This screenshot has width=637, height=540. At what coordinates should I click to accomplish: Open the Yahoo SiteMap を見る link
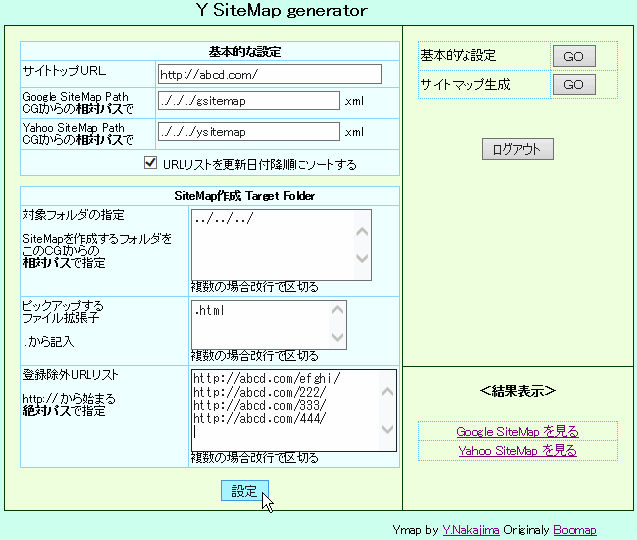coord(517,451)
